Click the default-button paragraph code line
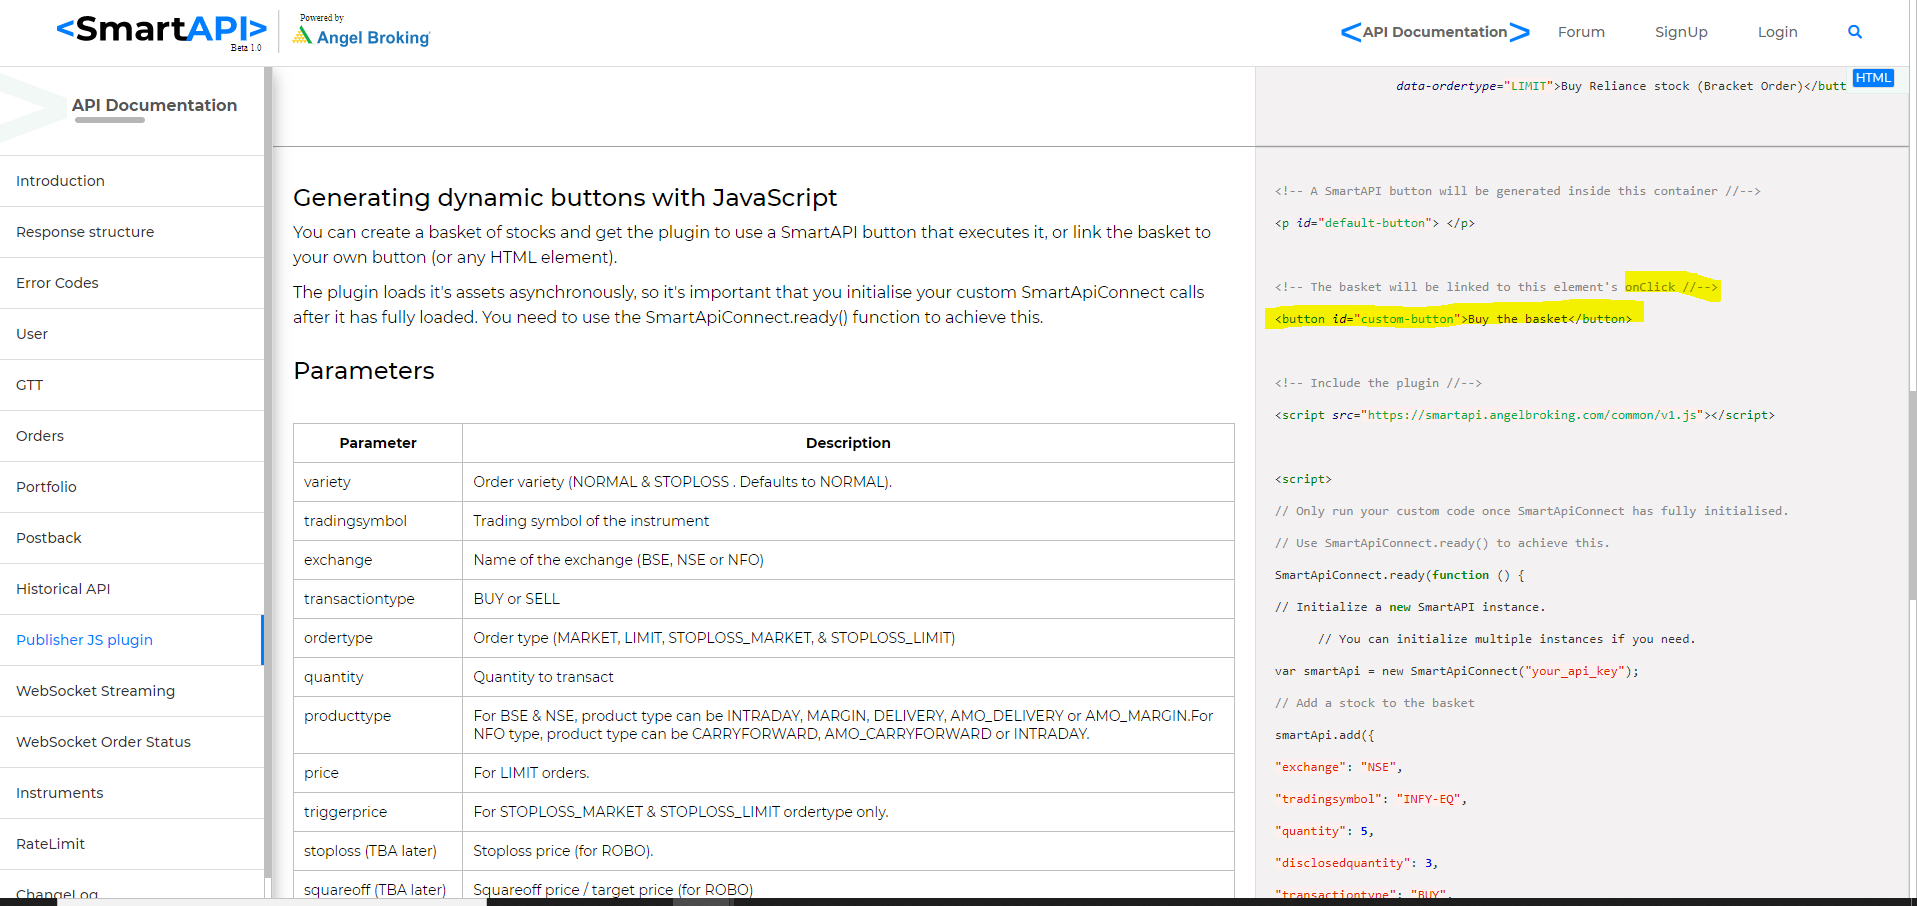The image size is (1917, 906). point(1374,223)
